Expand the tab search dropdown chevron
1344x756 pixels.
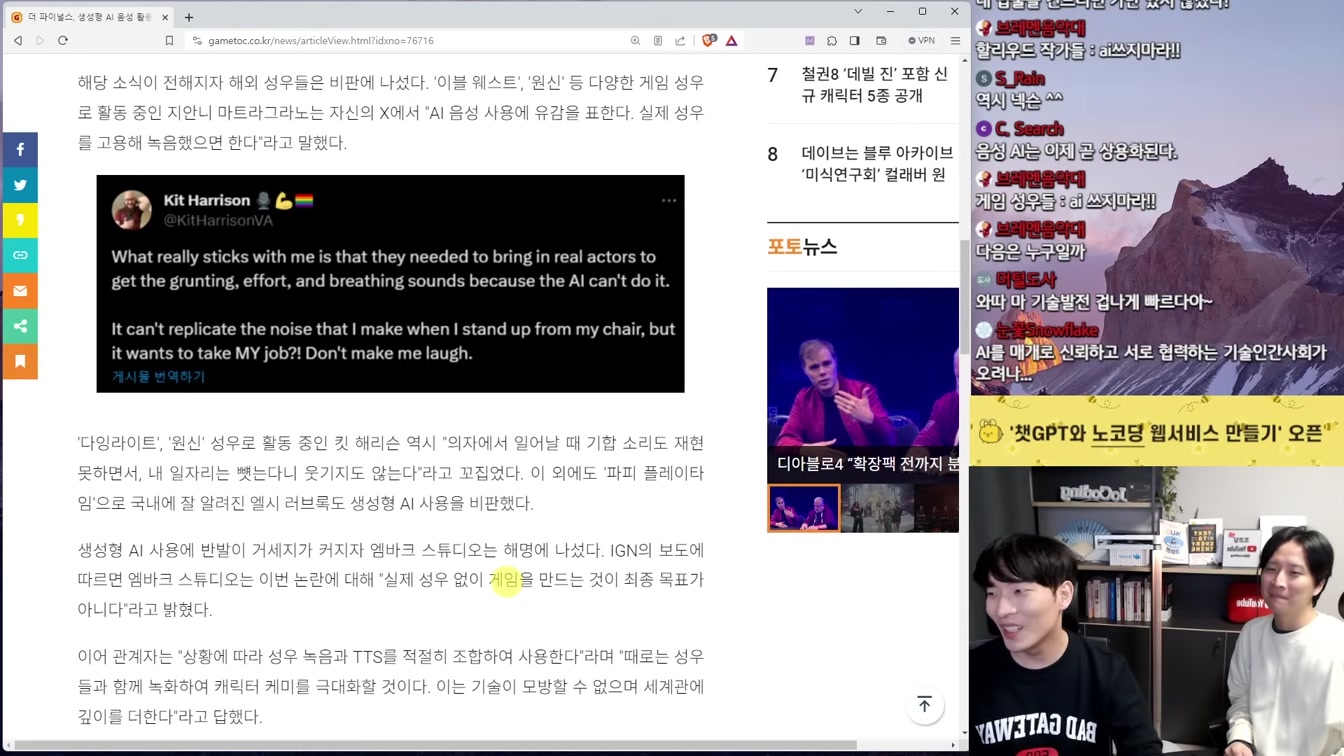pos(857,12)
